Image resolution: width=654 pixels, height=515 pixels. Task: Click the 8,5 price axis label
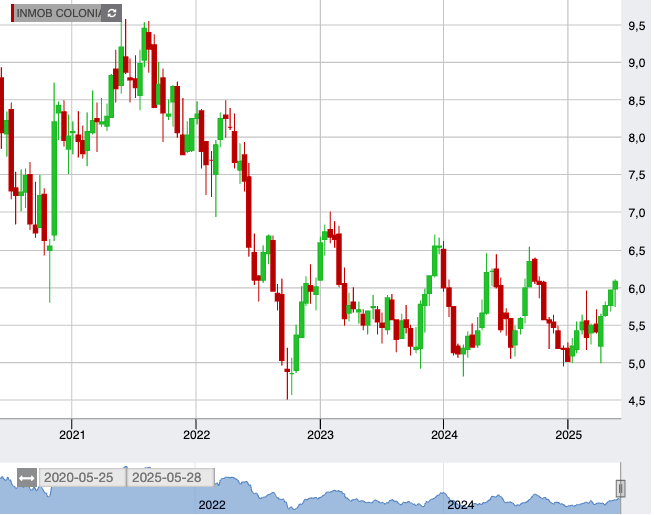636,101
